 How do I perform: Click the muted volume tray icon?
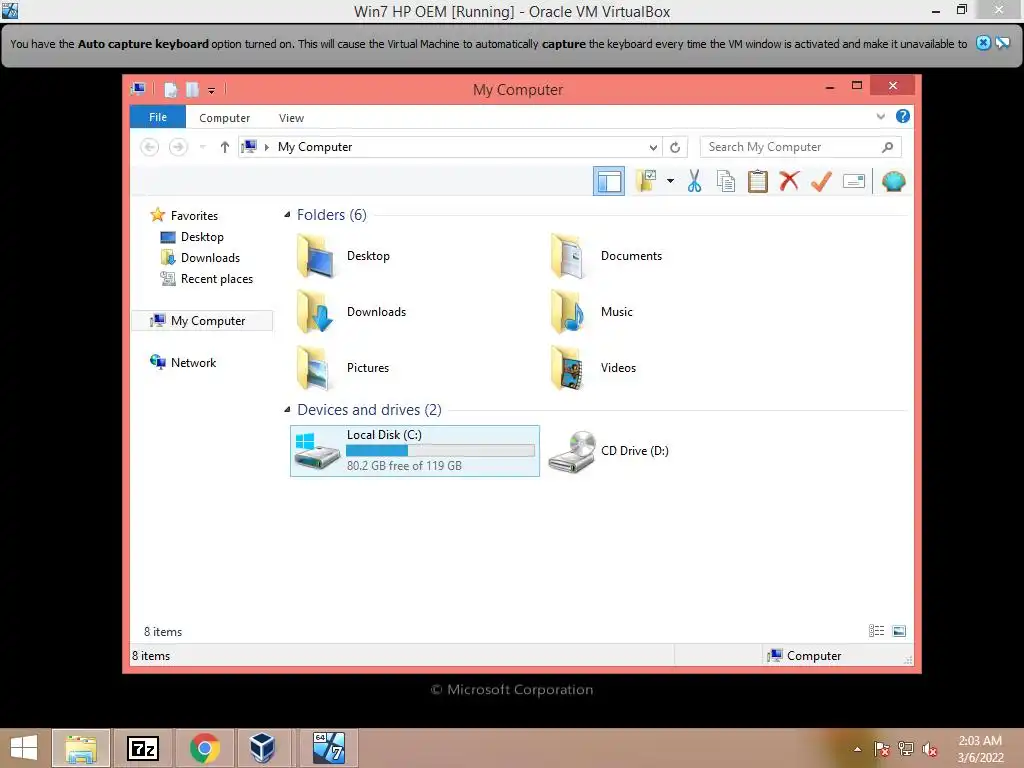pos(930,749)
